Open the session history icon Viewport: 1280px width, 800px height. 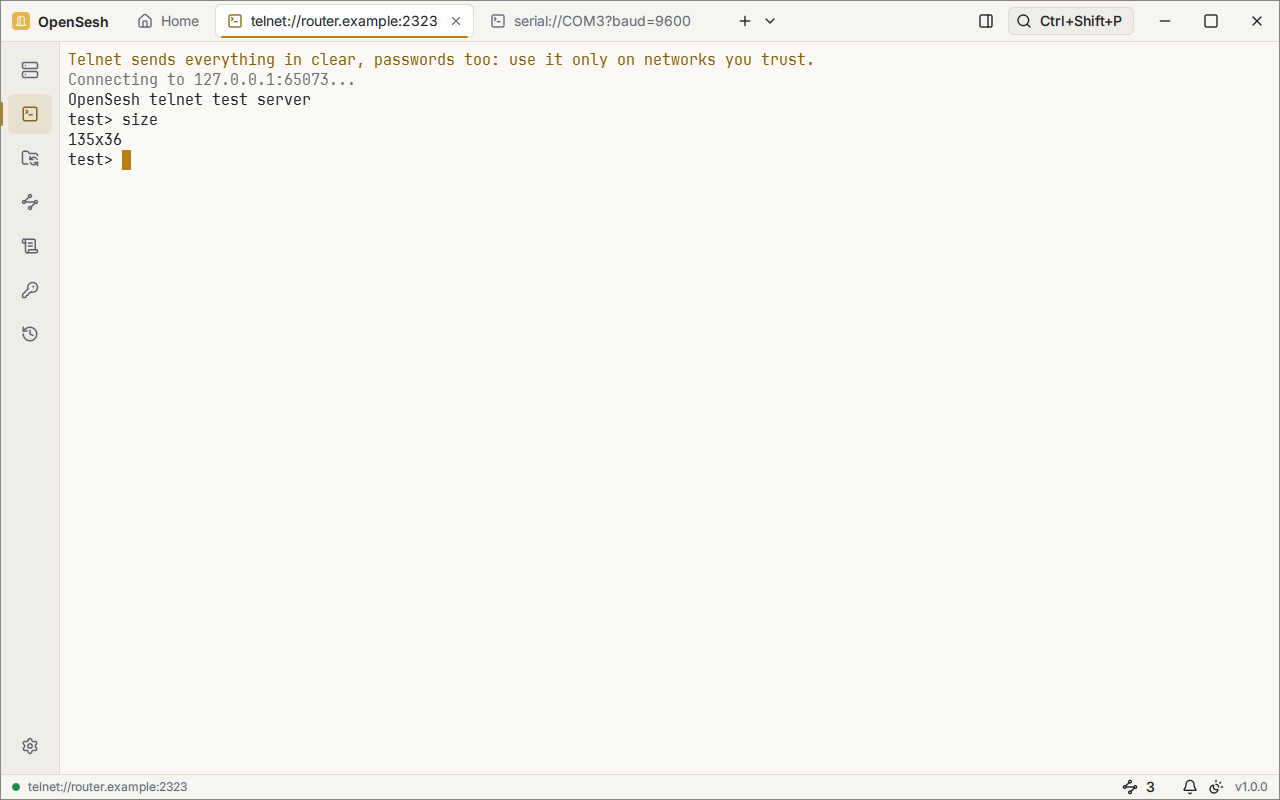click(30, 334)
